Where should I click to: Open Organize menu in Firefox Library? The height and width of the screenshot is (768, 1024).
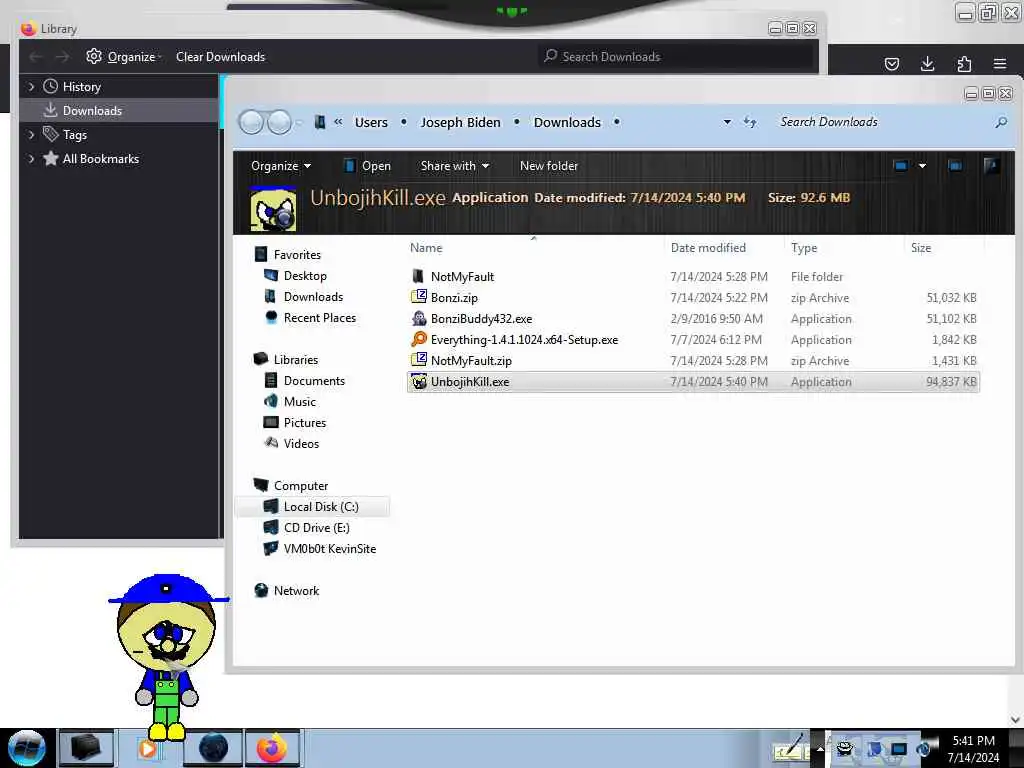tap(124, 57)
